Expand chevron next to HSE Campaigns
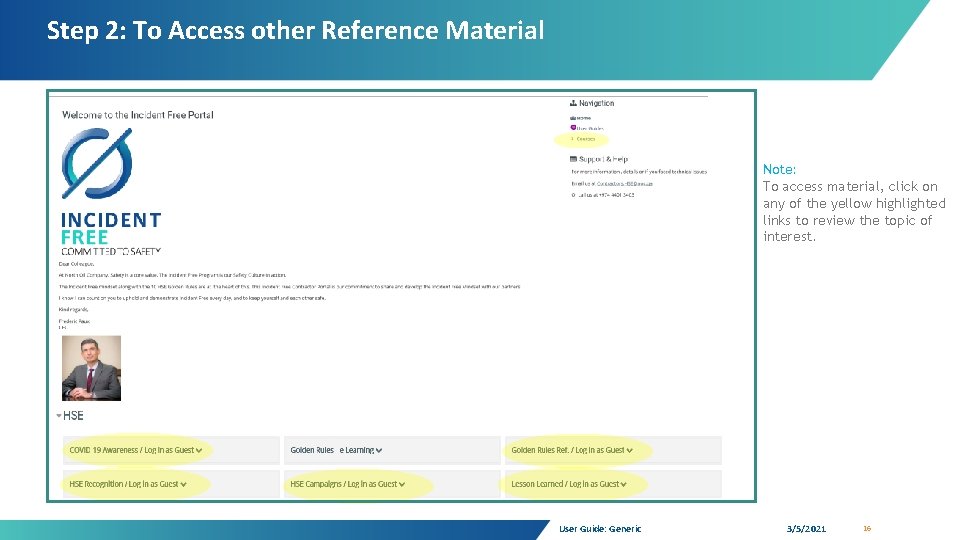The width and height of the screenshot is (960, 540). click(x=402, y=485)
